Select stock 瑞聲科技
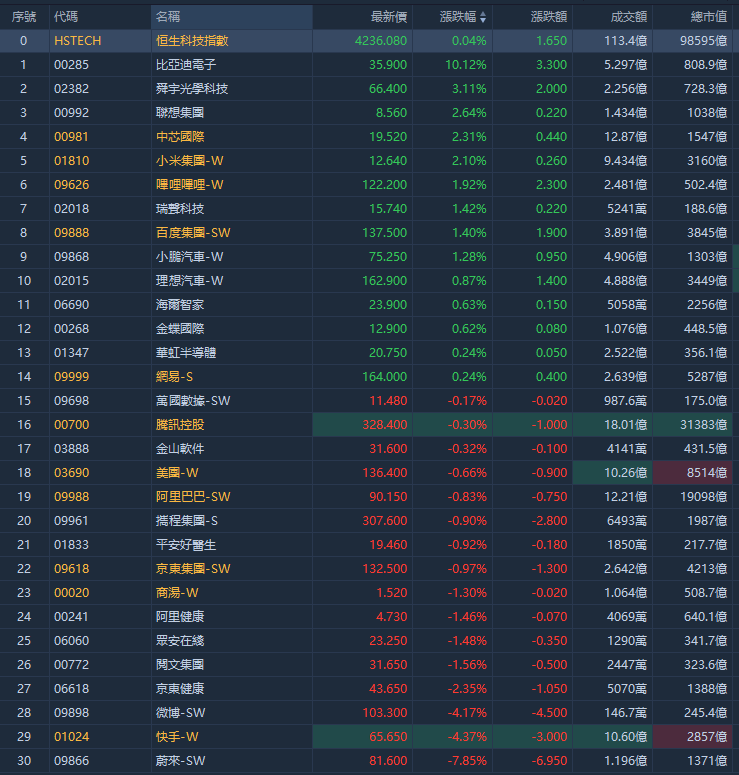Screen dimensions: 739x775 pyautogui.click(x=180, y=209)
